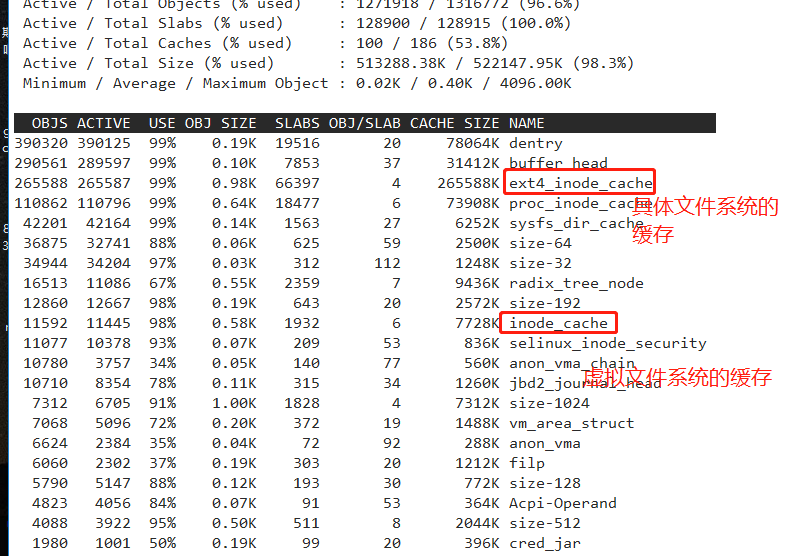Screen dimensions: 791x556
Task: Select the ext4_inode_cache entry
Action: [x=581, y=183]
